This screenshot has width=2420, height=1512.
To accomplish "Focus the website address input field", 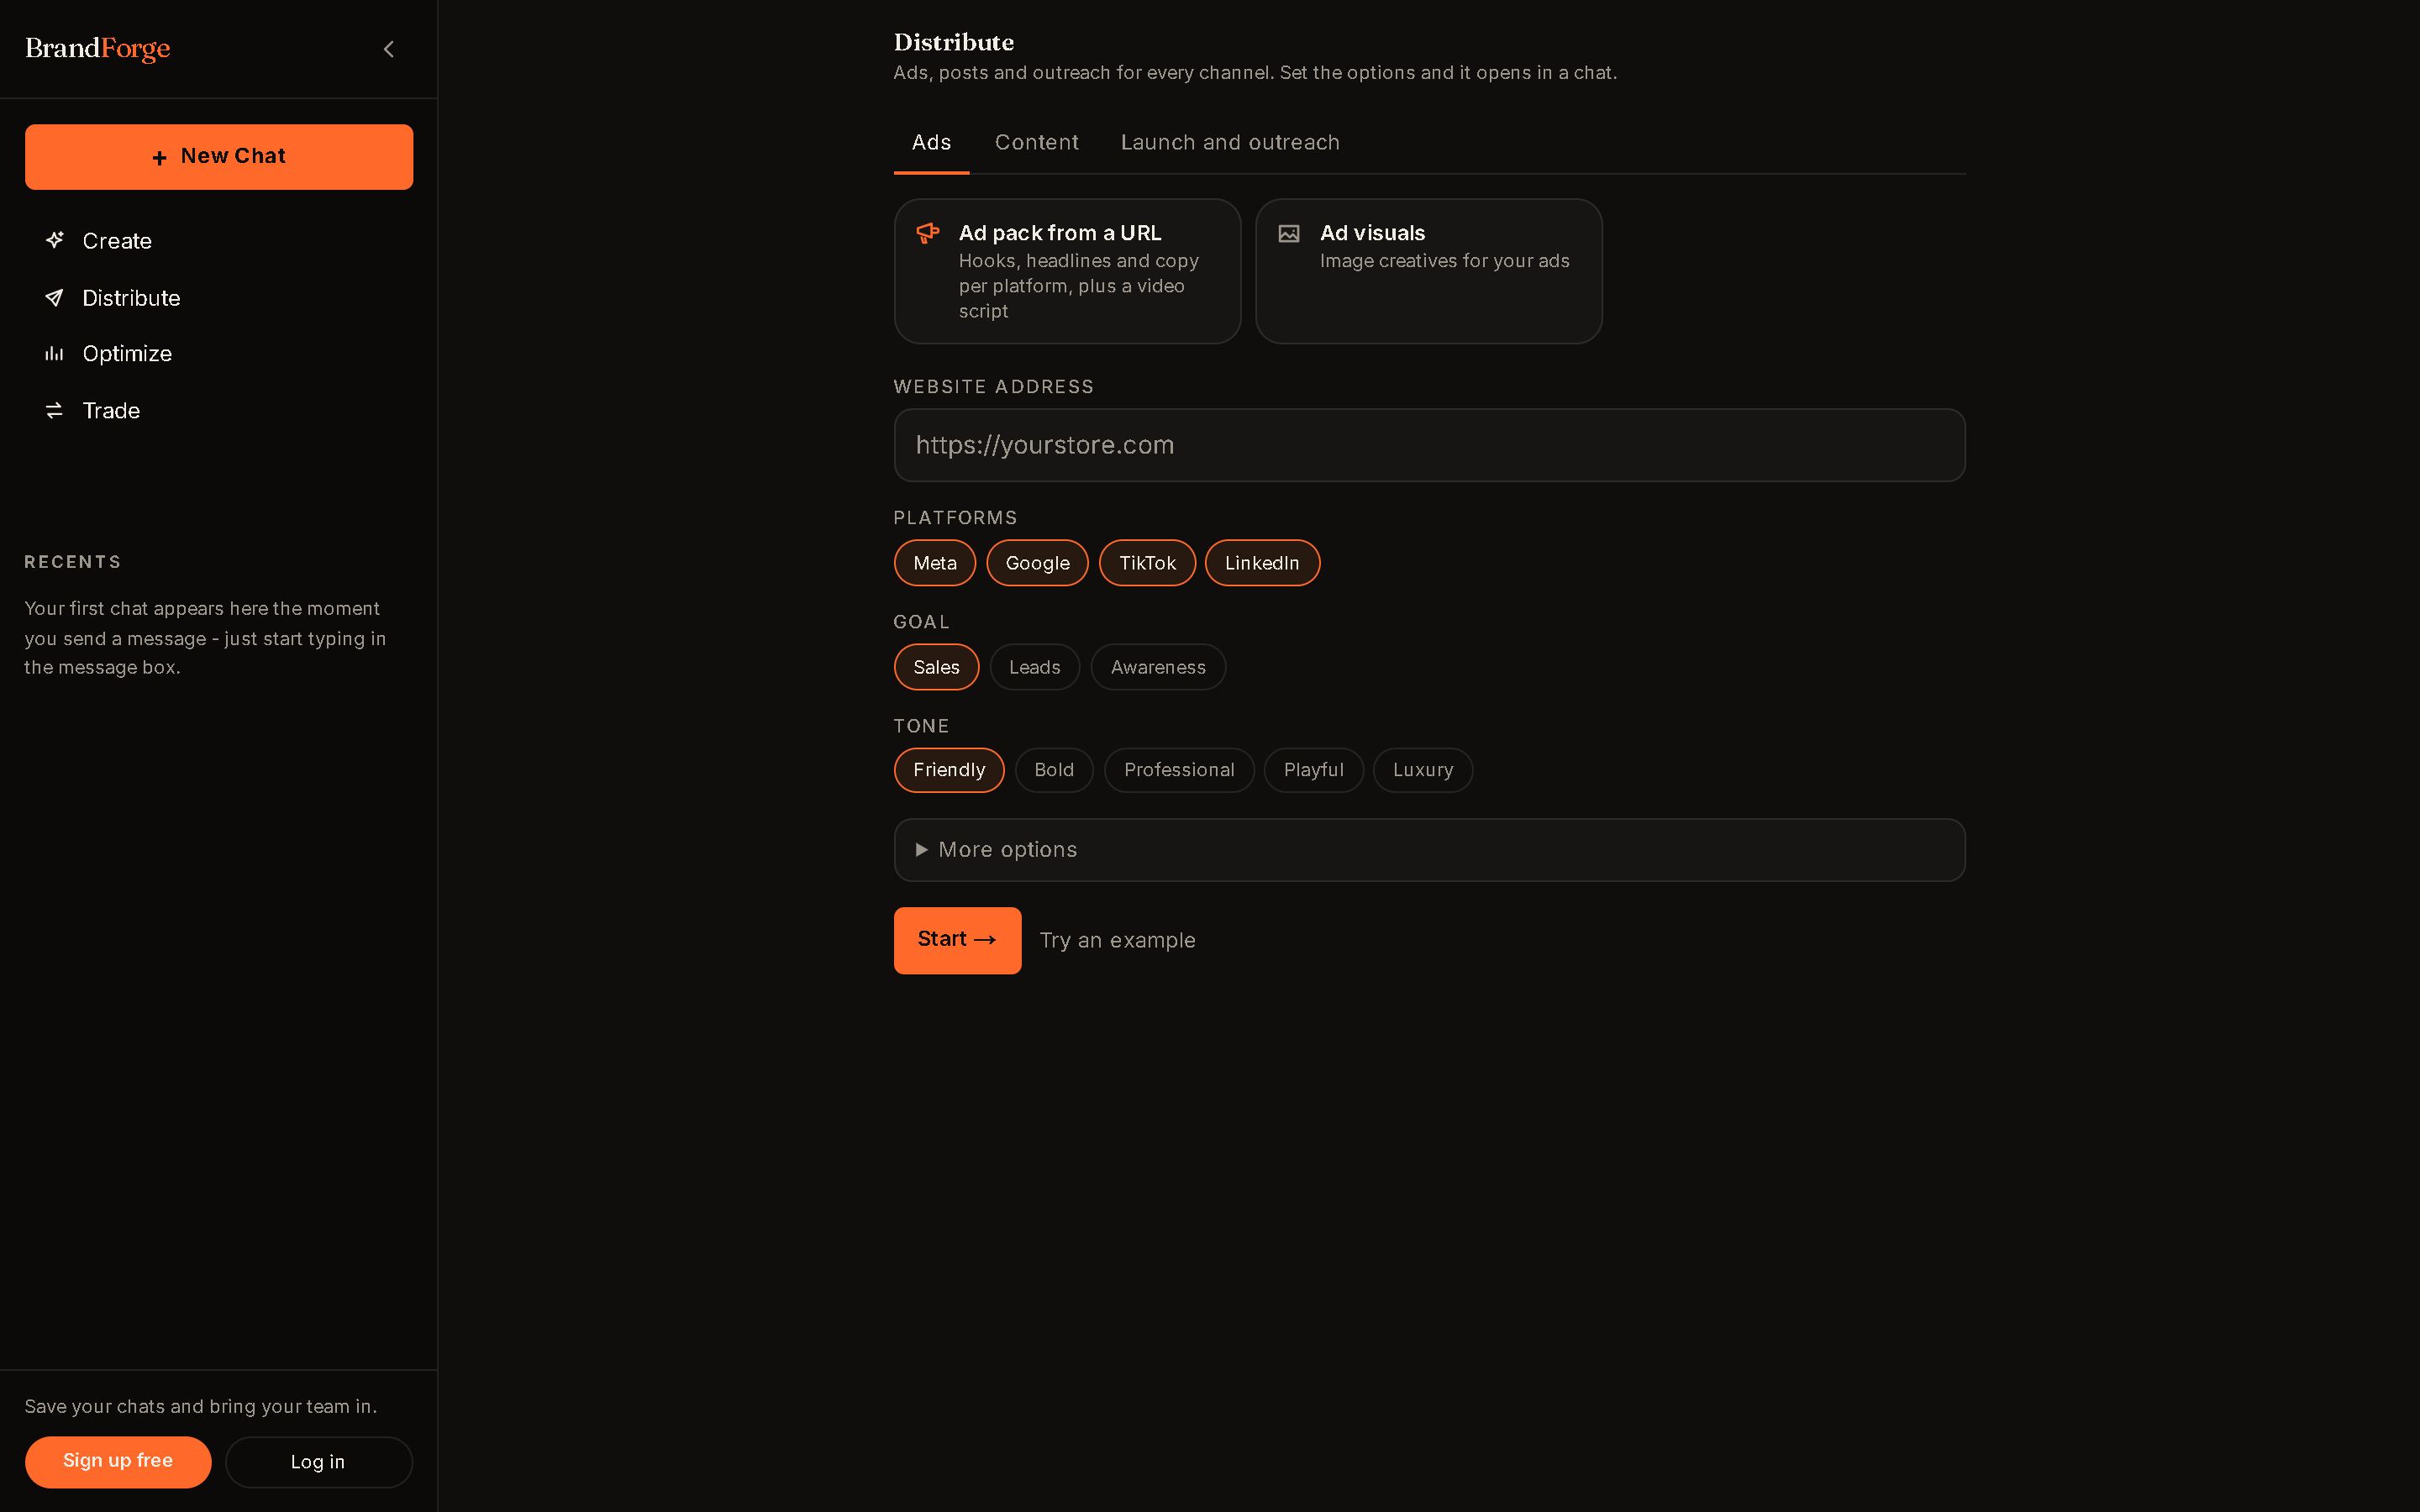I will click(1429, 445).
